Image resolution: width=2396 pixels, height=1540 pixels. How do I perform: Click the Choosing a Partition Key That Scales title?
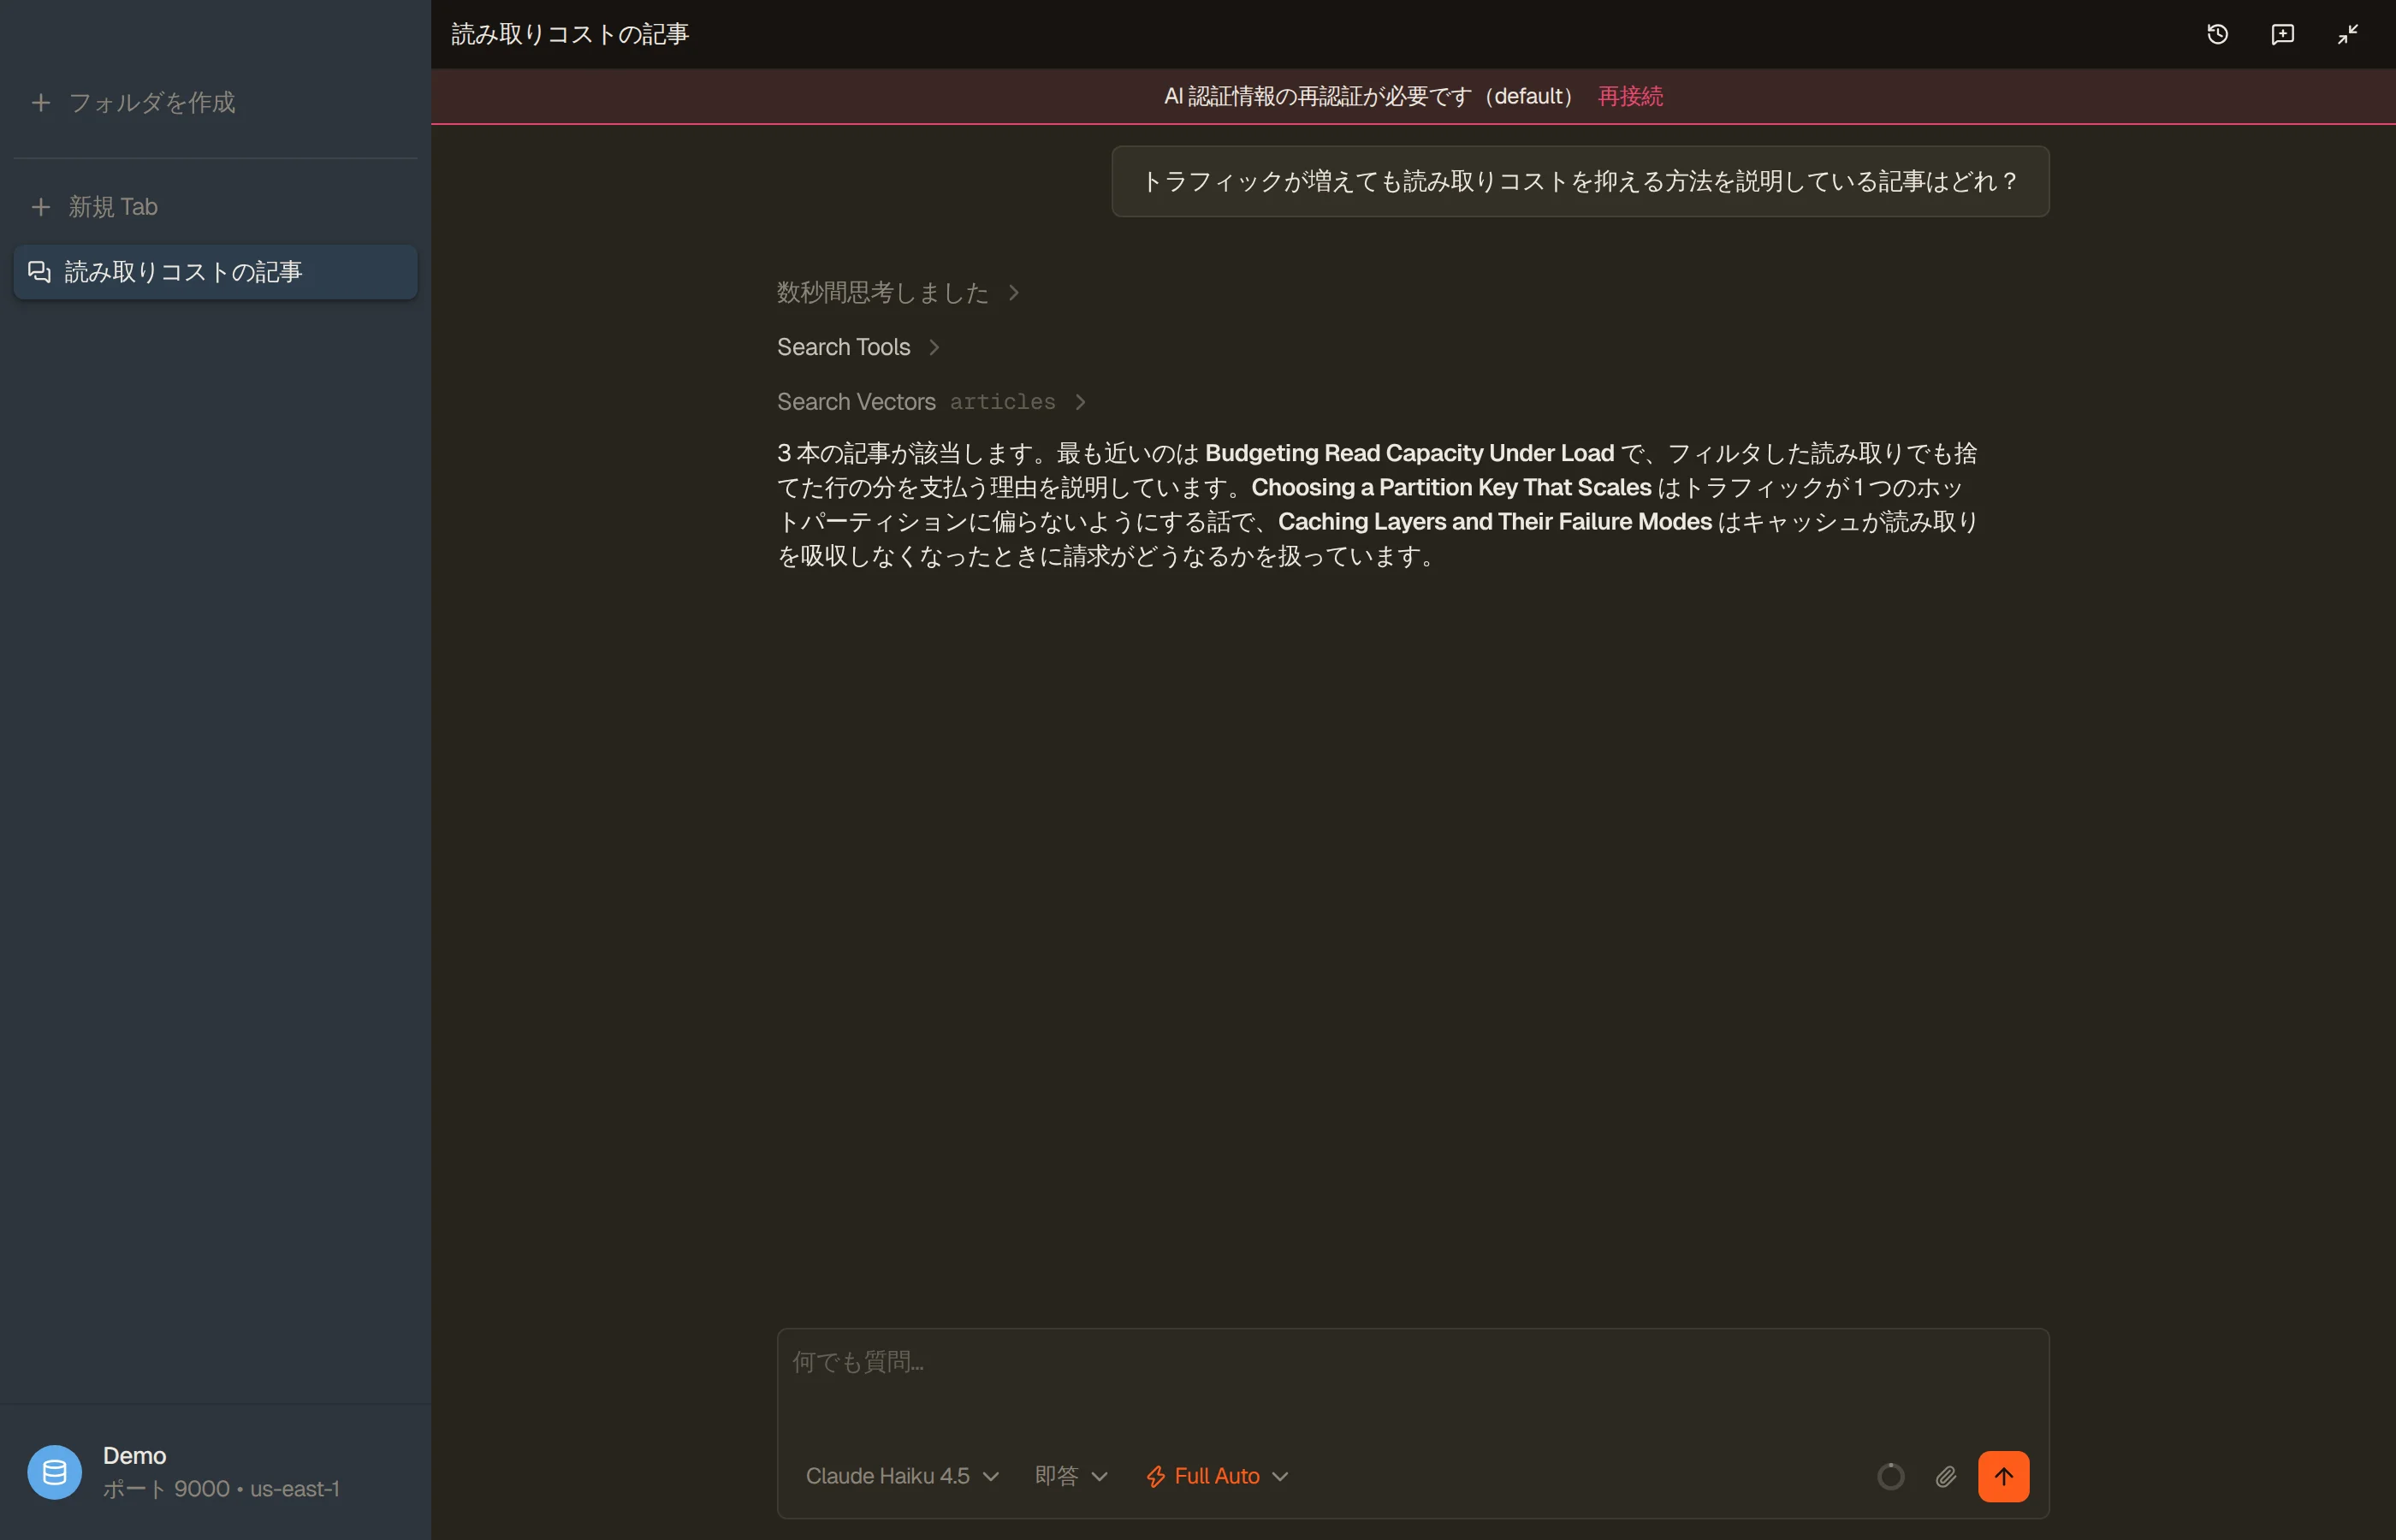pyautogui.click(x=1451, y=487)
